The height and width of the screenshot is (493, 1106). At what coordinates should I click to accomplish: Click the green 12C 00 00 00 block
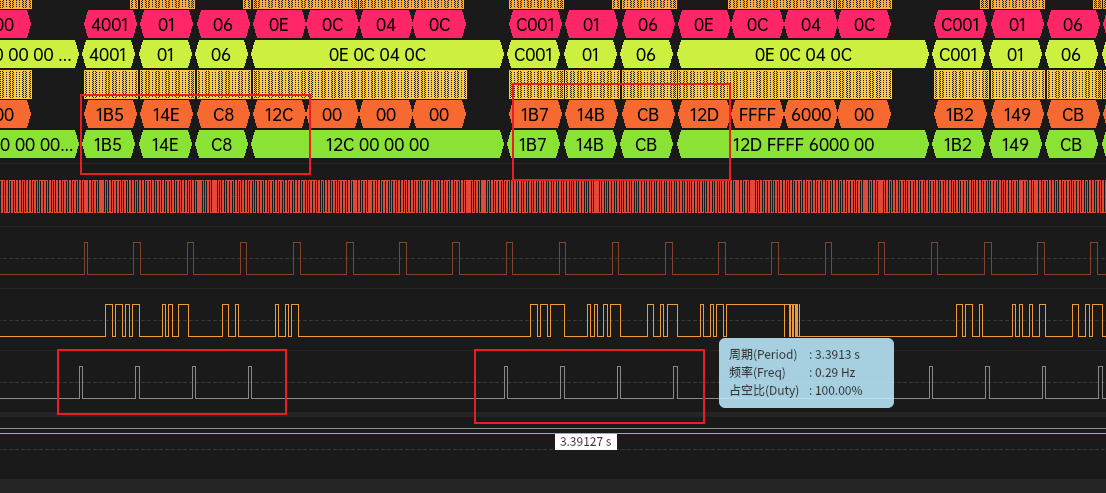376,145
